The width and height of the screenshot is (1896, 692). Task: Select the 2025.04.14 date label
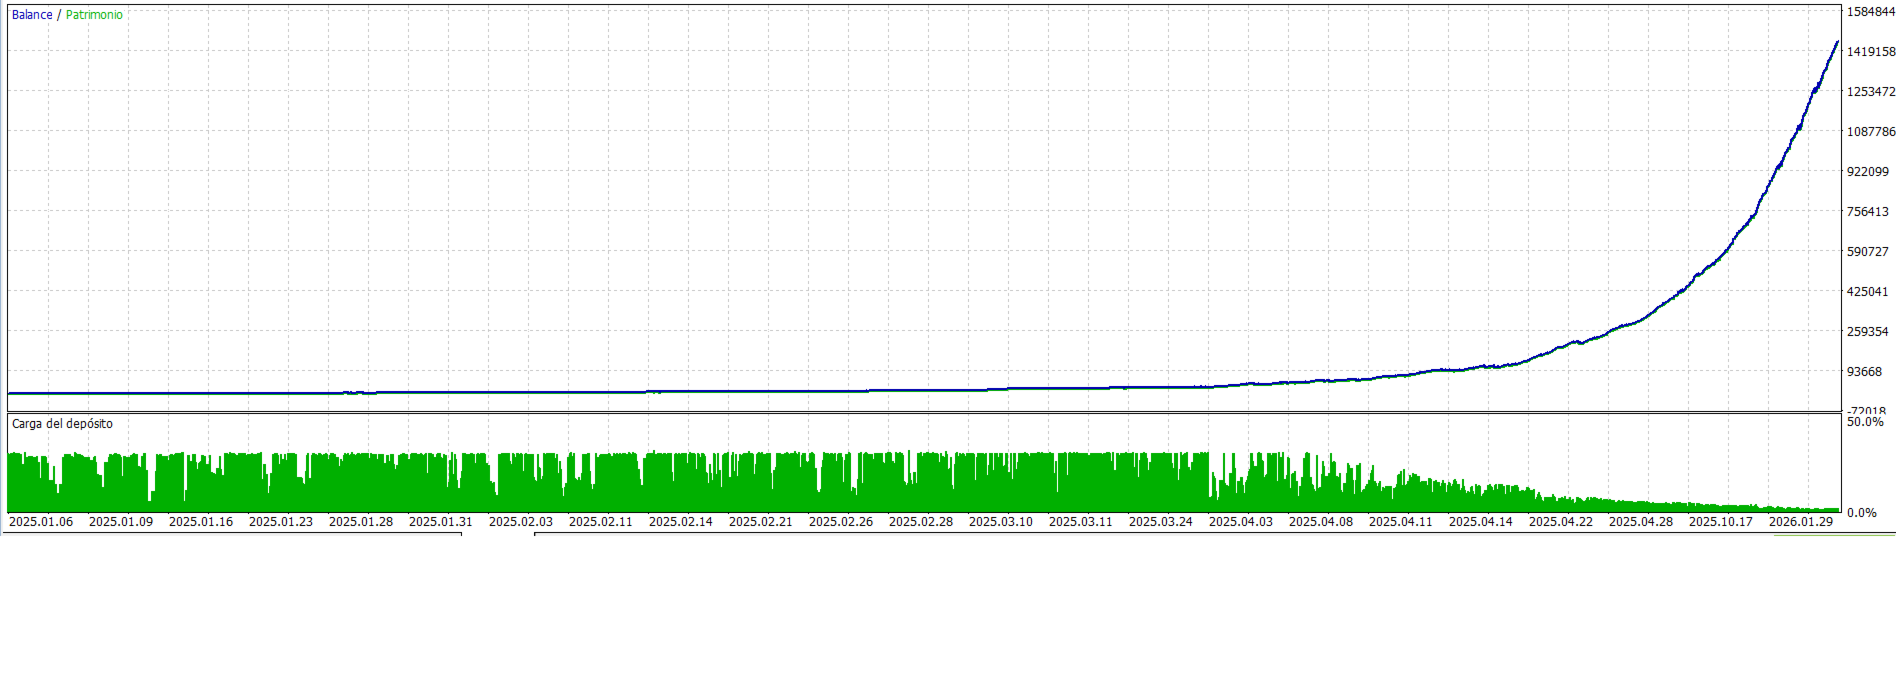(1481, 522)
